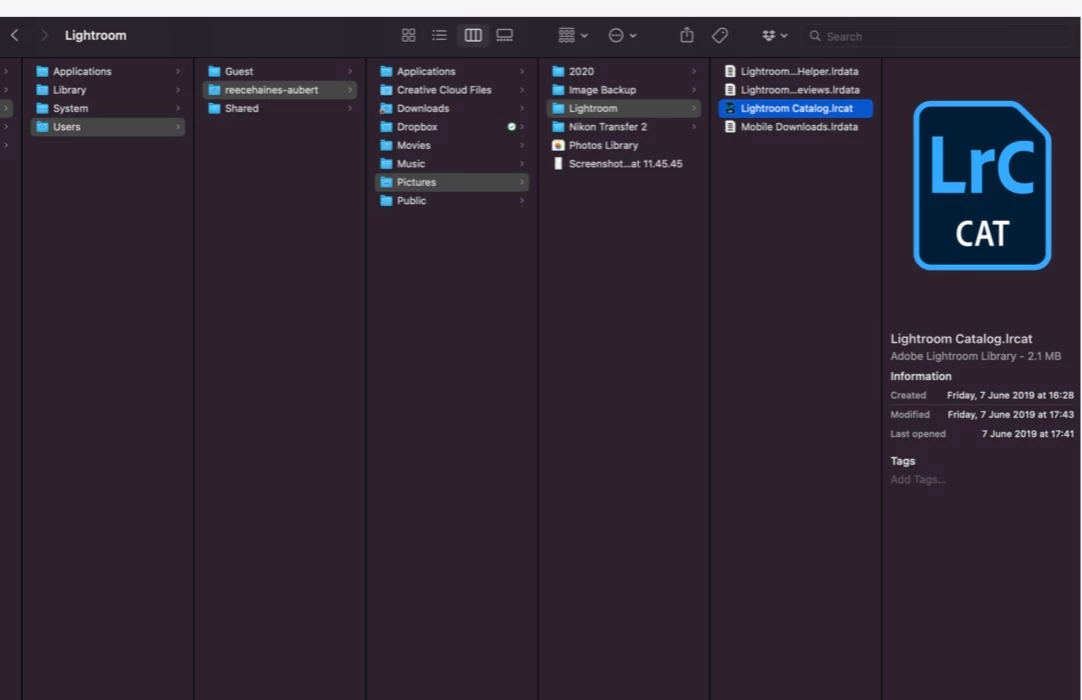Select the Lightroom...Helper.lrdata file
The width and height of the screenshot is (1082, 700).
[796, 71]
